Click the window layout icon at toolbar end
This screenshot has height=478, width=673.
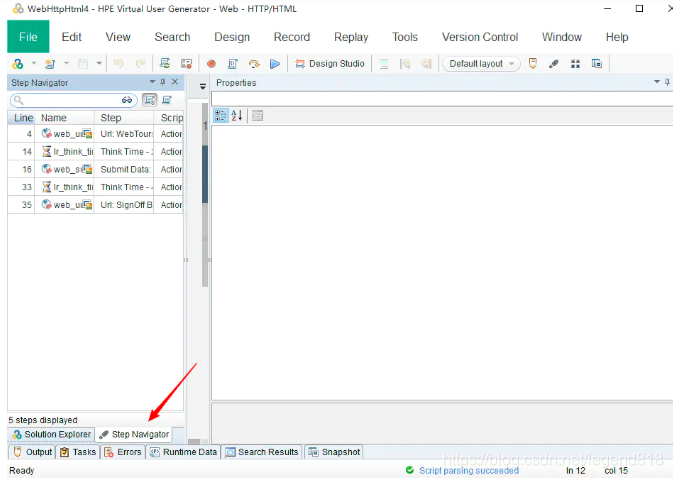(x=597, y=64)
